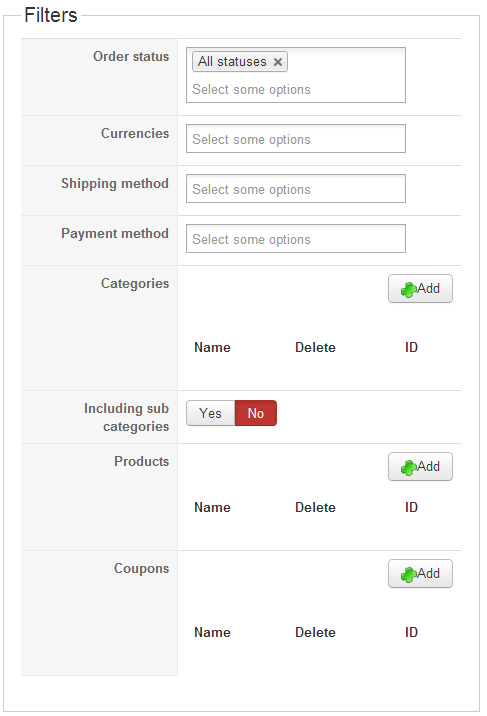The image size is (487, 716).
Task: Click the green plus icon in Categories Add
Action: coord(408,290)
